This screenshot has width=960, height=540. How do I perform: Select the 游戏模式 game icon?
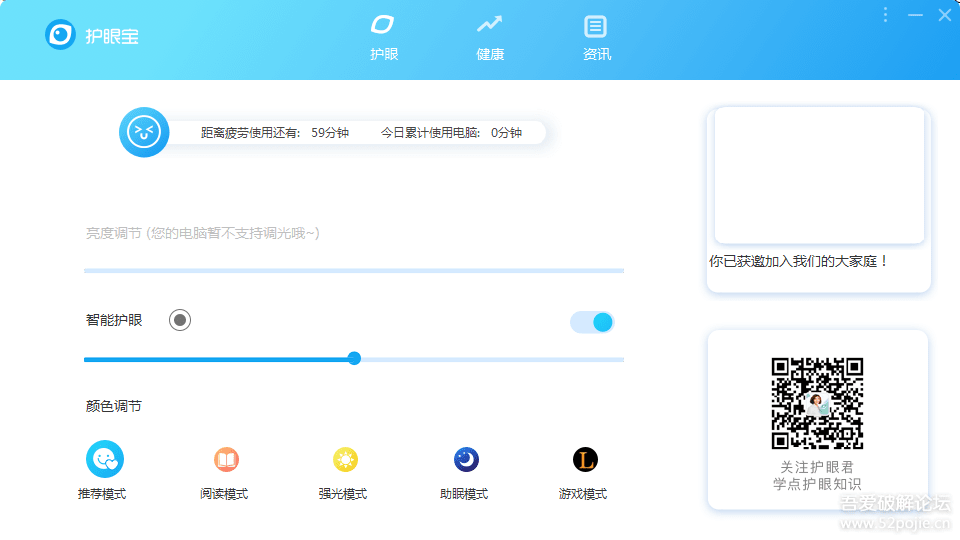click(x=585, y=460)
